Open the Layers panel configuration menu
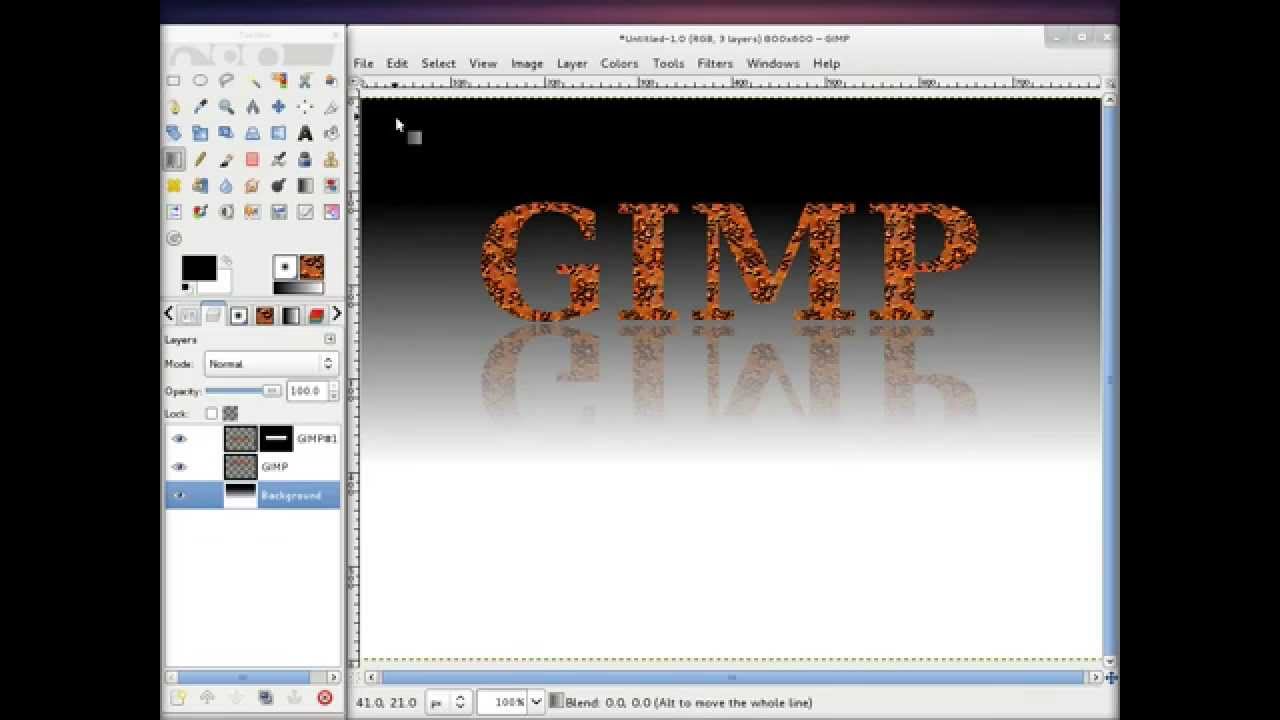The height and width of the screenshot is (720, 1280). (x=330, y=339)
